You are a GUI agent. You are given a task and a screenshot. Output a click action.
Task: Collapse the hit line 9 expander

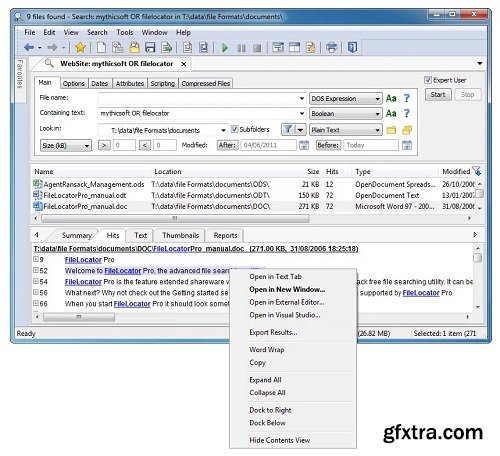point(36,259)
